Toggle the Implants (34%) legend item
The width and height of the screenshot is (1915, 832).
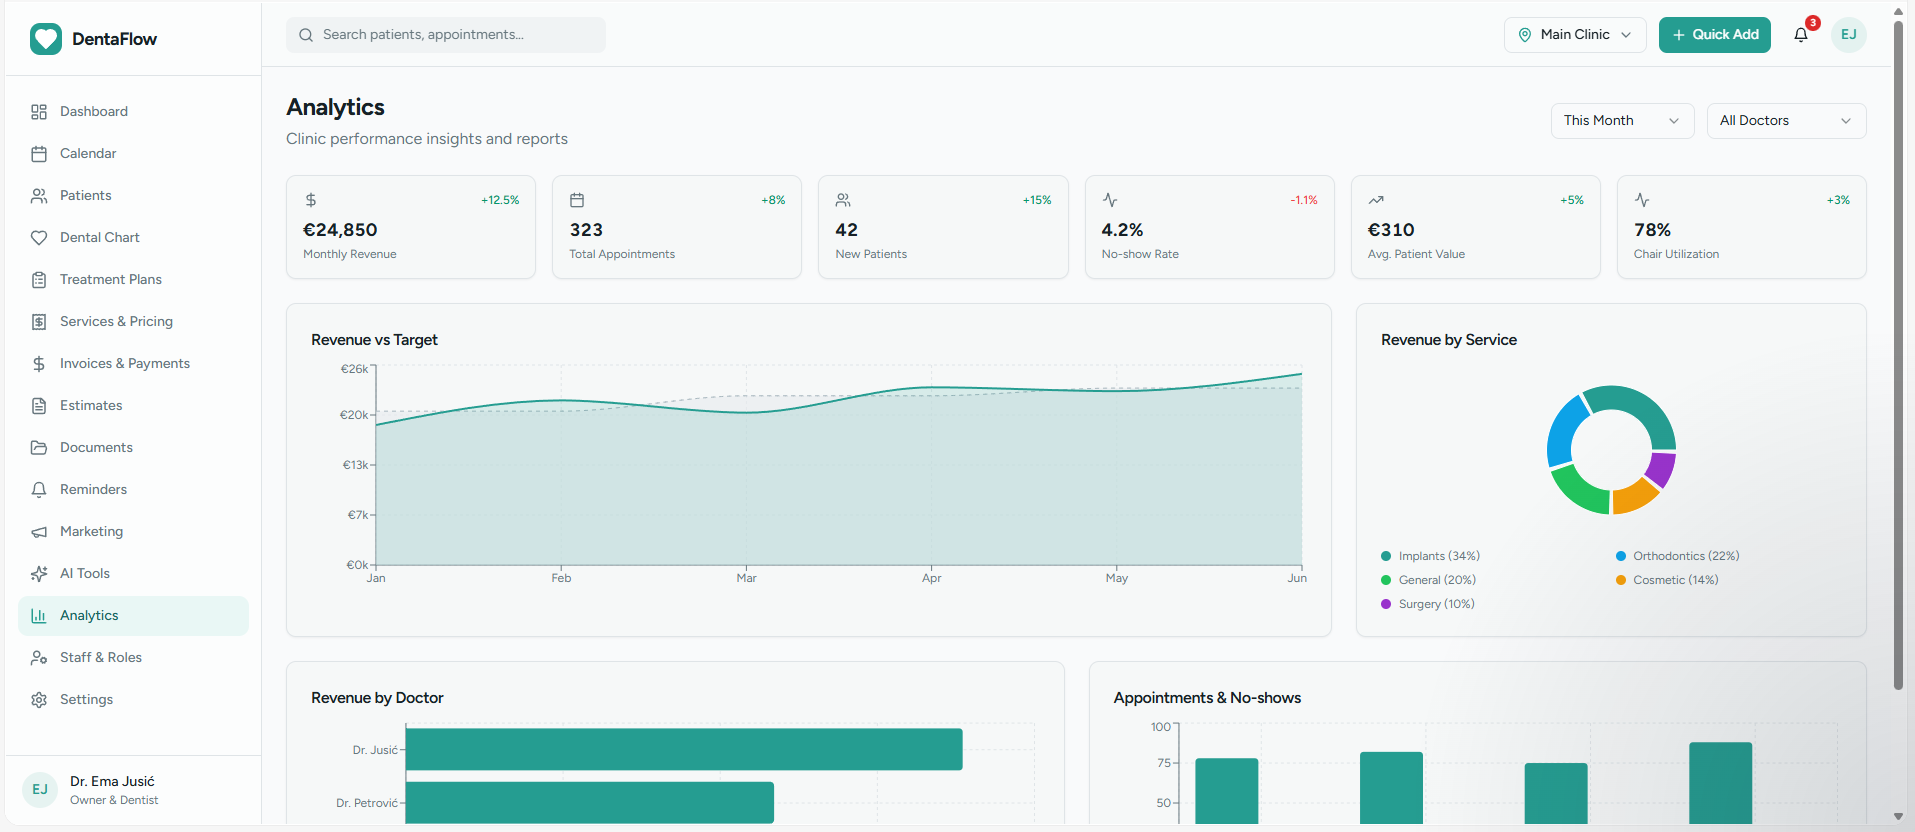coord(1430,556)
